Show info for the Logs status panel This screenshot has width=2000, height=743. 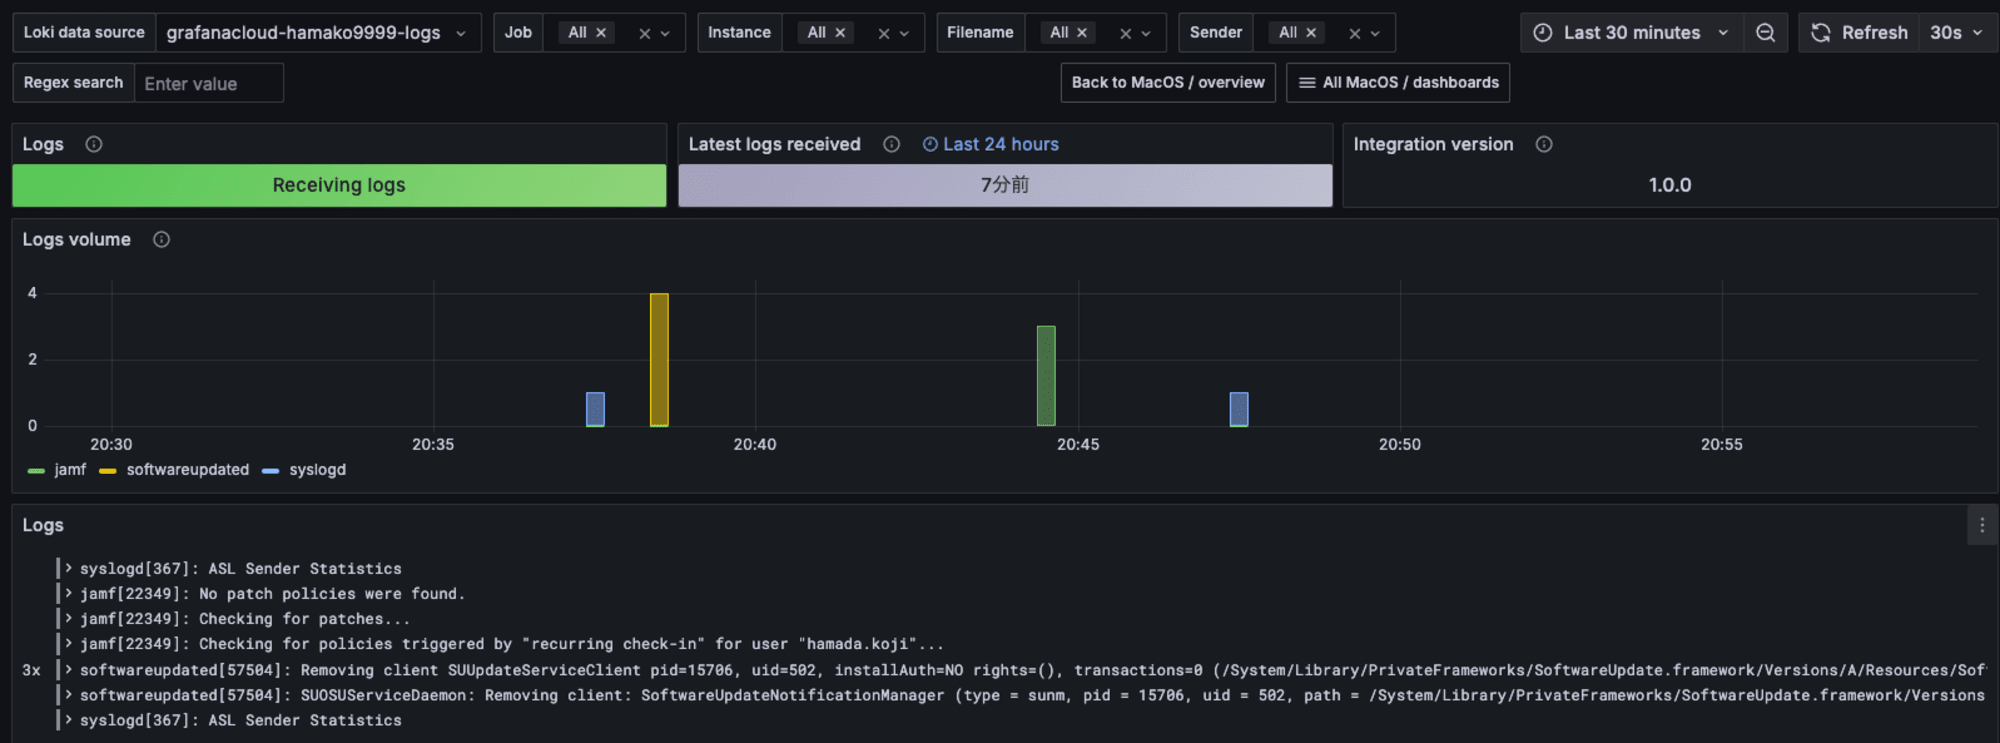pyautogui.click(x=94, y=144)
